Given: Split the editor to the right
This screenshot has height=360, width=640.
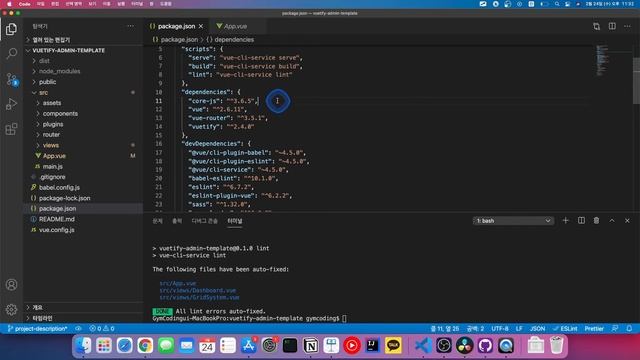Looking at the screenshot, I should coord(612,27).
